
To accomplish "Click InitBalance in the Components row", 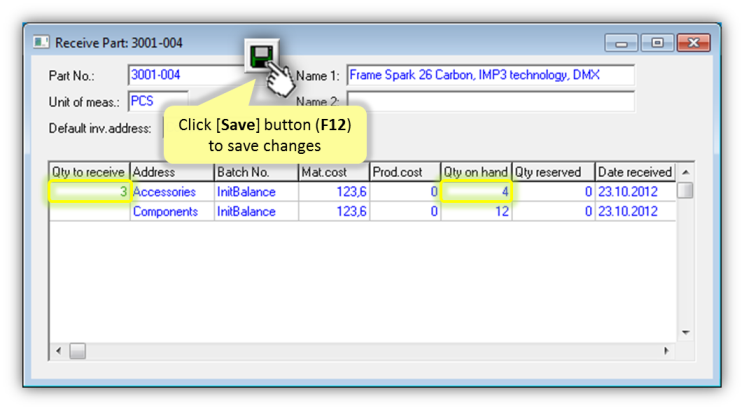I will [256, 211].
